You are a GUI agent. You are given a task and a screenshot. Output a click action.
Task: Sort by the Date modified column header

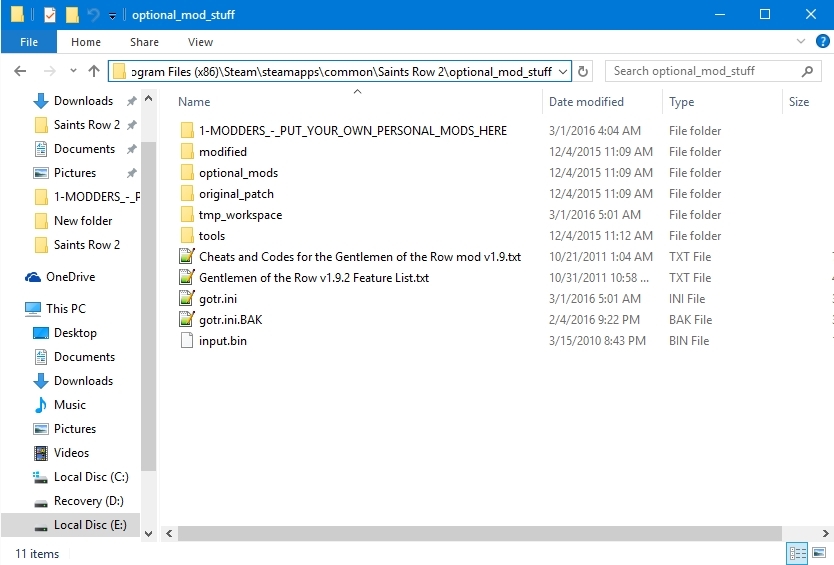pos(586,102)
